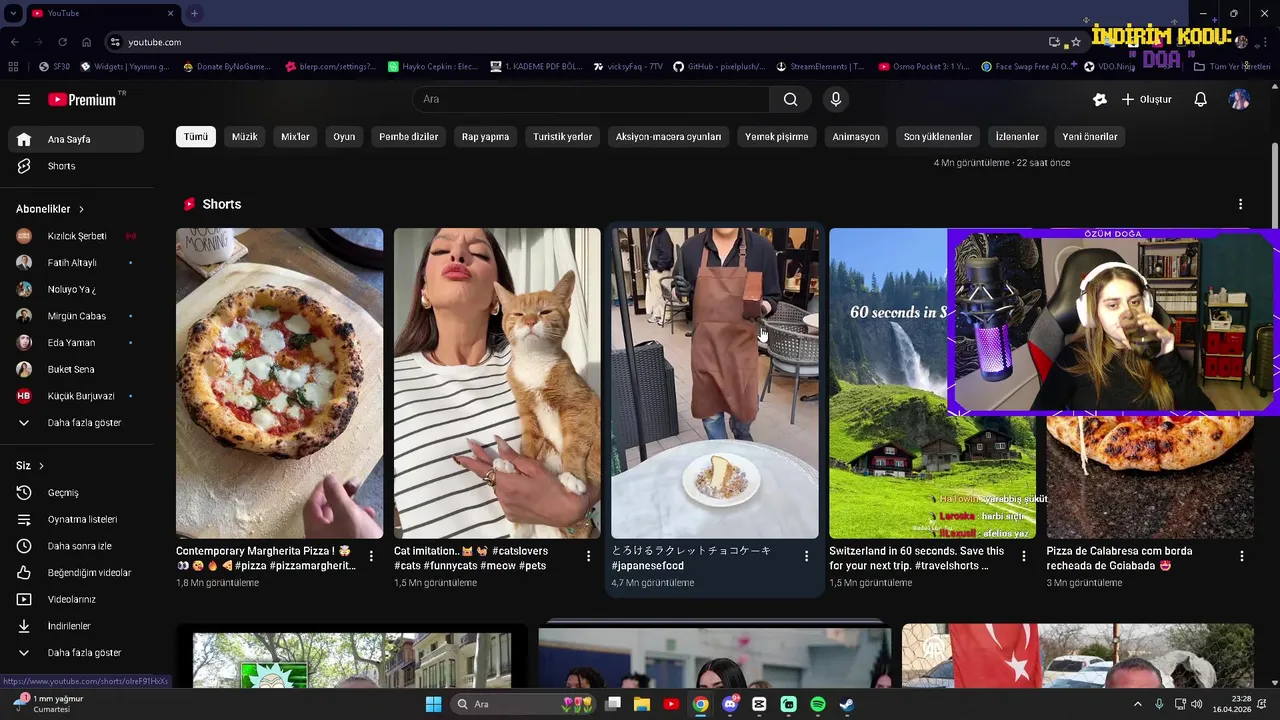
Task: Open options menu for Margherita Pizza short
Action: (x=371, y=556)
